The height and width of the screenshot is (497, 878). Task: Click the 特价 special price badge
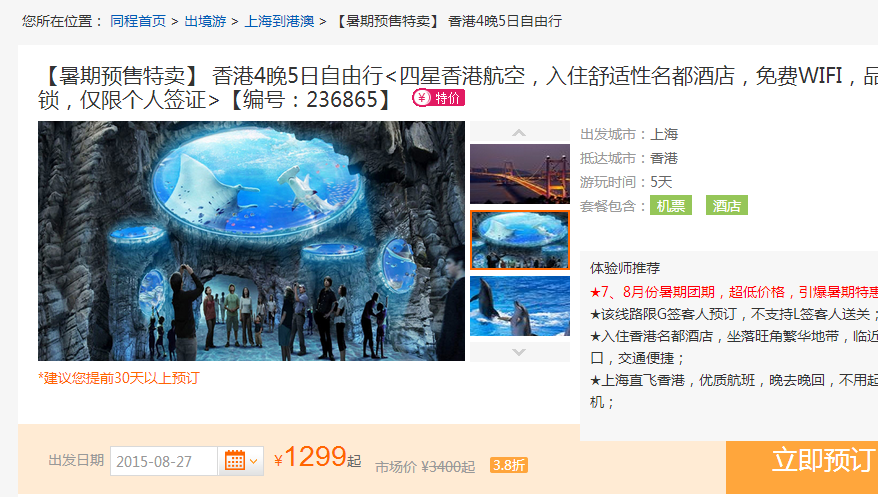(x=438, y=98)
